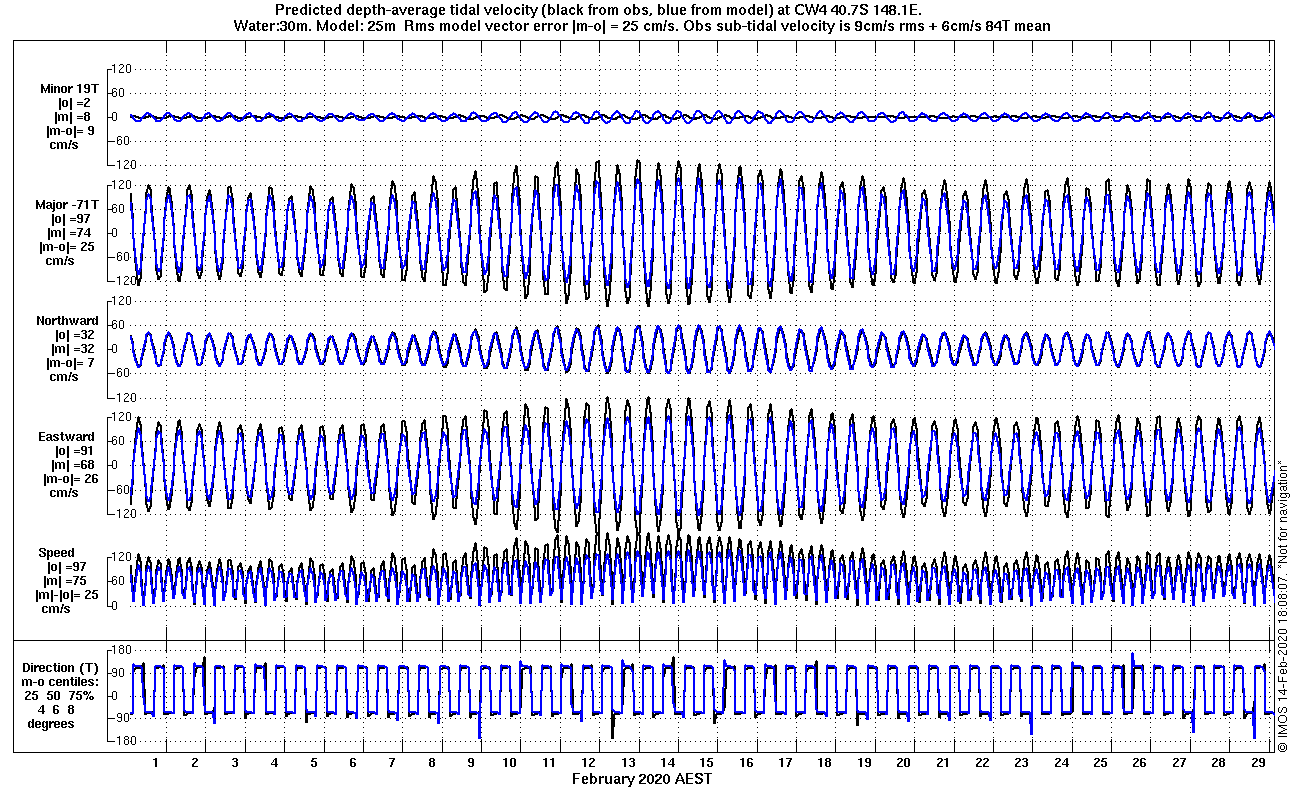
Task: Click the '180' tick on Direction axis
Action: [123, 650]
